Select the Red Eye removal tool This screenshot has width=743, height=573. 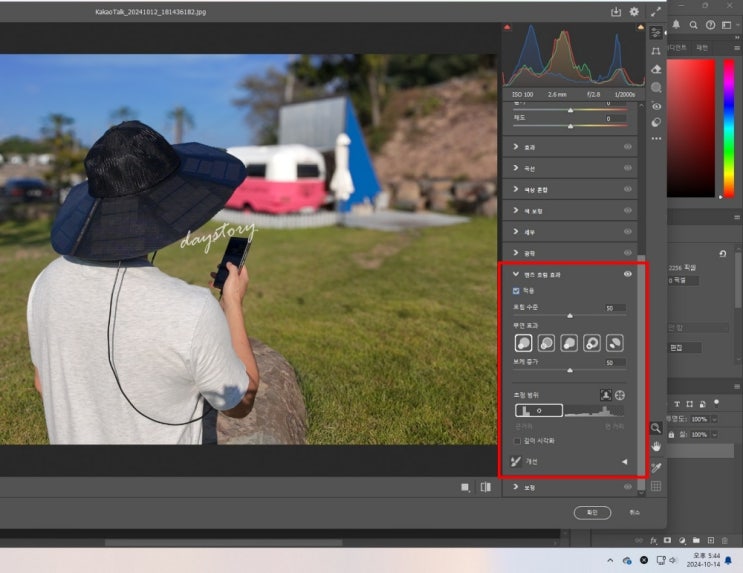coord(656,105)
